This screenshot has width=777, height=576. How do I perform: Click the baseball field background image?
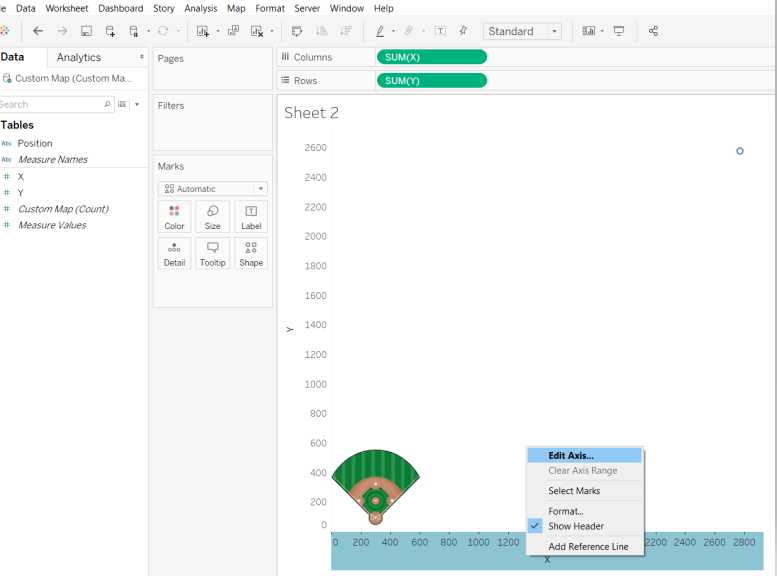tap(376, 487)
